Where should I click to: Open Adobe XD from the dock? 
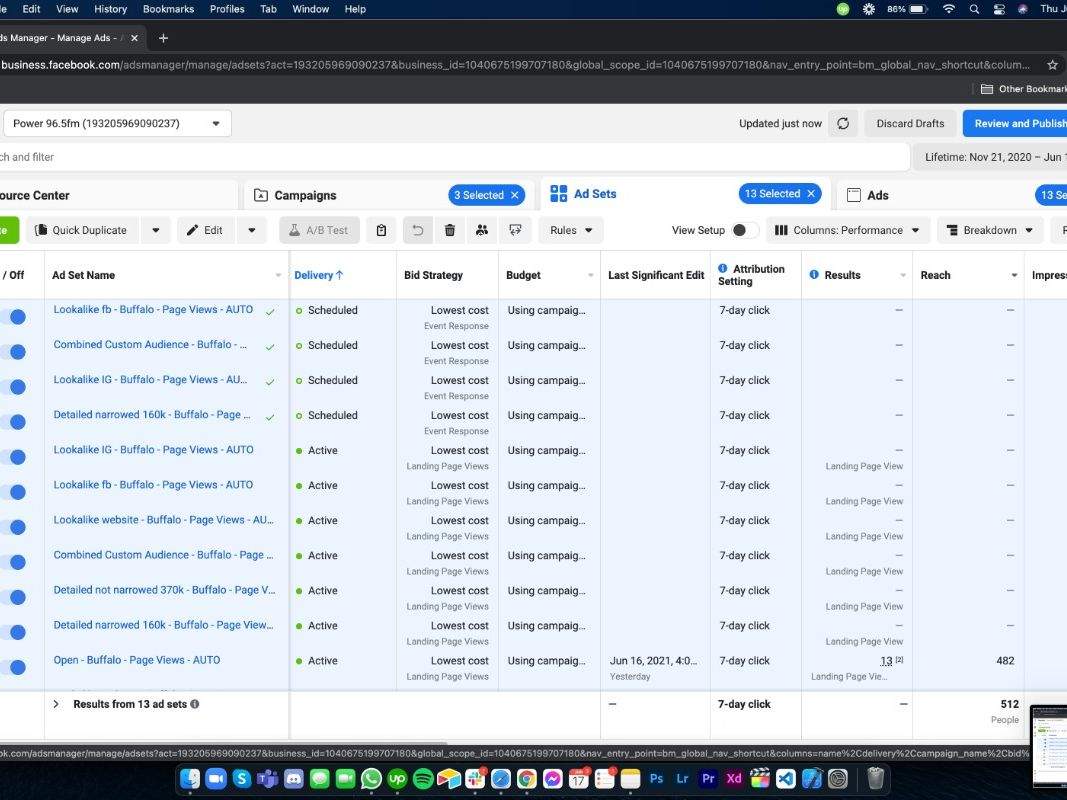point(734,778)
